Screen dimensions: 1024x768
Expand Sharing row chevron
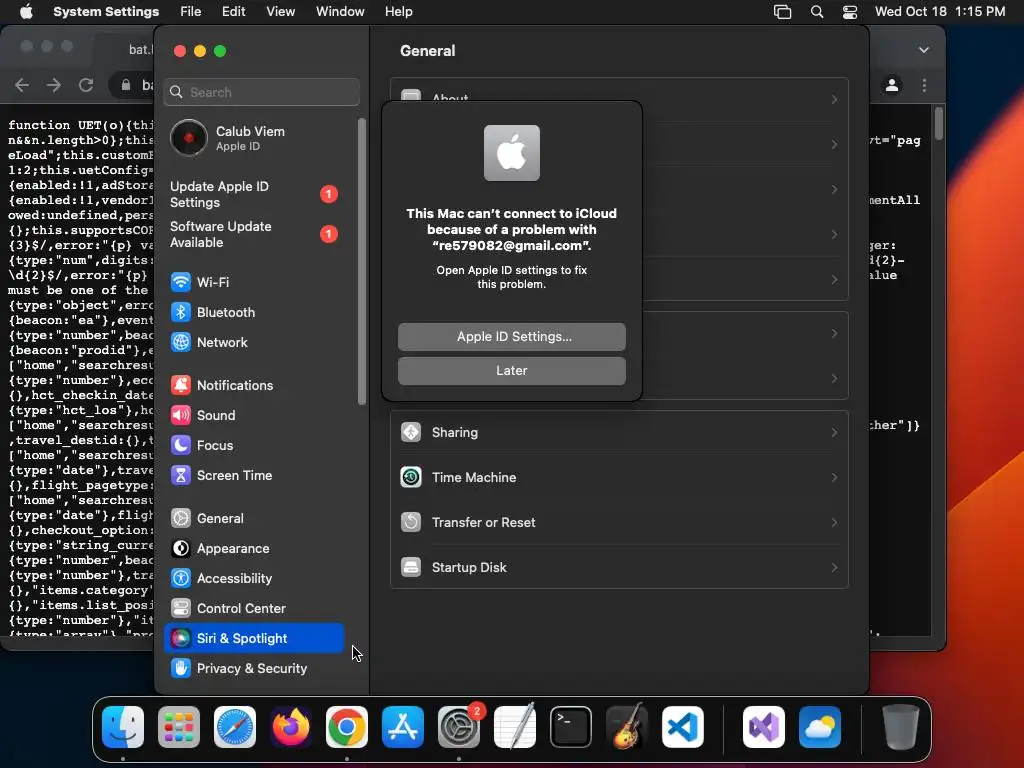click(834, 432)
